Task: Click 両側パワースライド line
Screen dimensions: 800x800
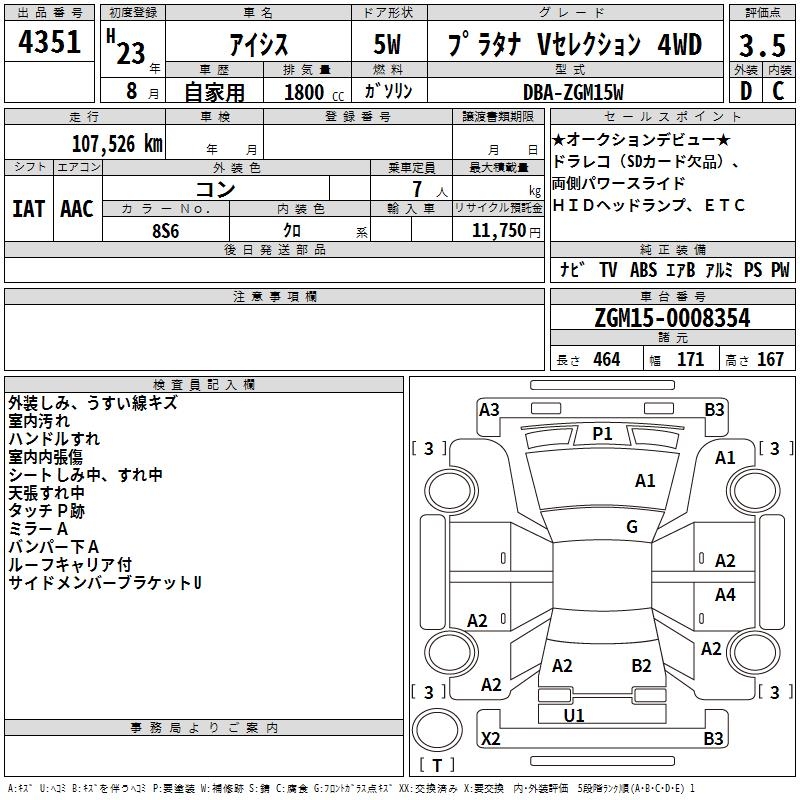Action: pos(618,183)
